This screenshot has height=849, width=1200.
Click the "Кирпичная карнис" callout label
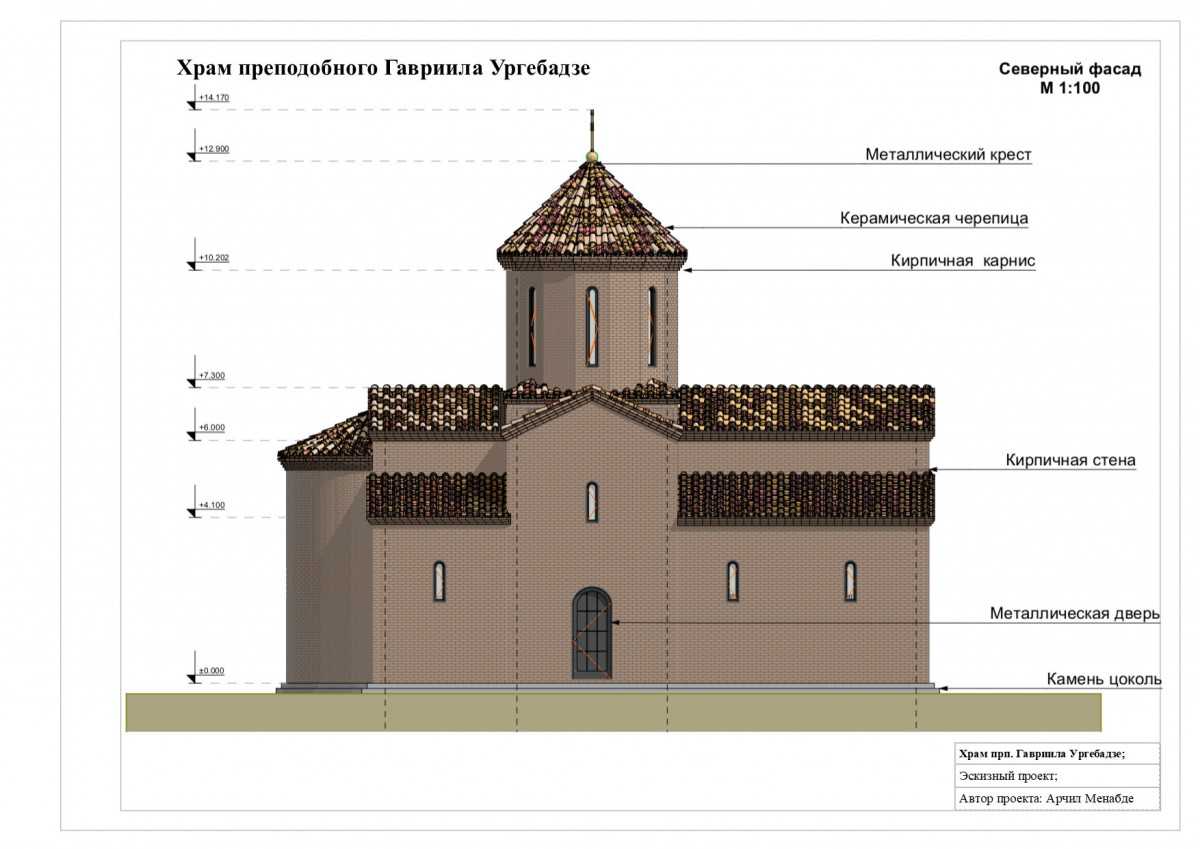(x=963, y=261)
